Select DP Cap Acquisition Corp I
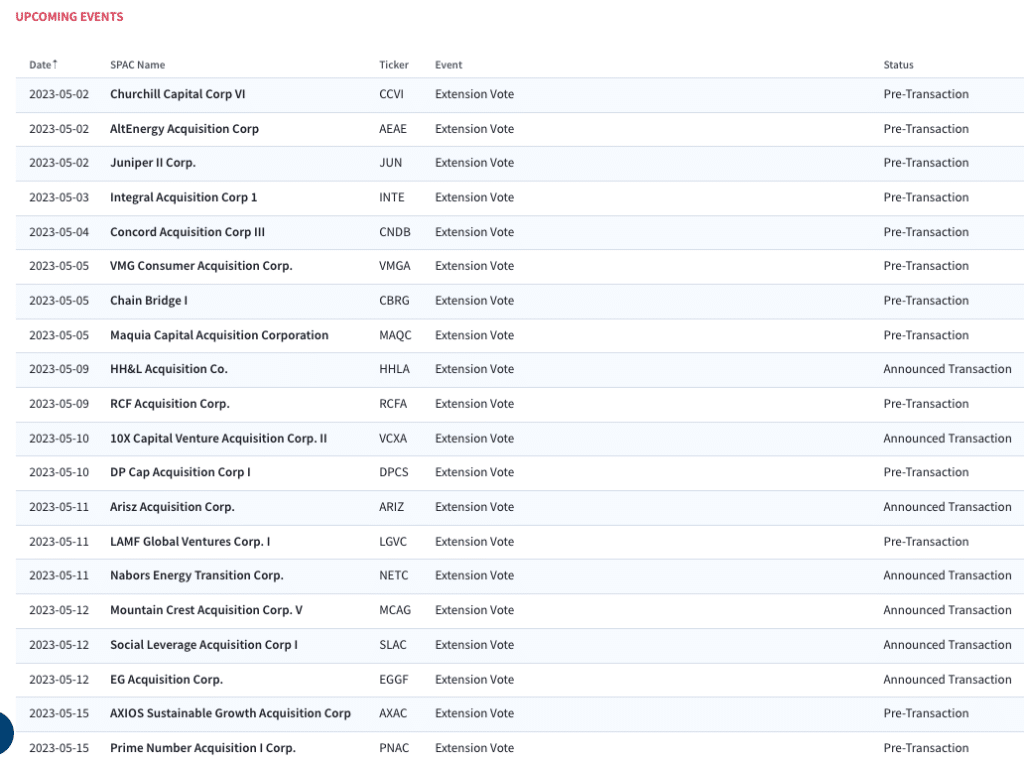Screen dimensions: 1024x762 tap(180, 472)
